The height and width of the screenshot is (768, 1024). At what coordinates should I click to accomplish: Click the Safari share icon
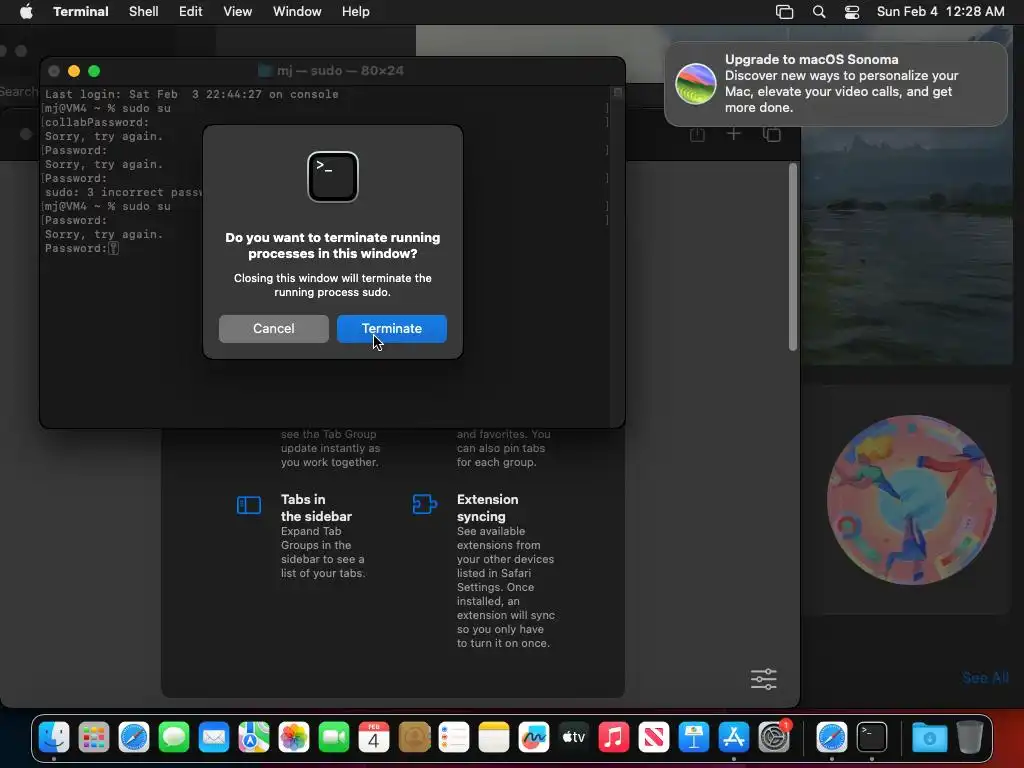[697, 135]
